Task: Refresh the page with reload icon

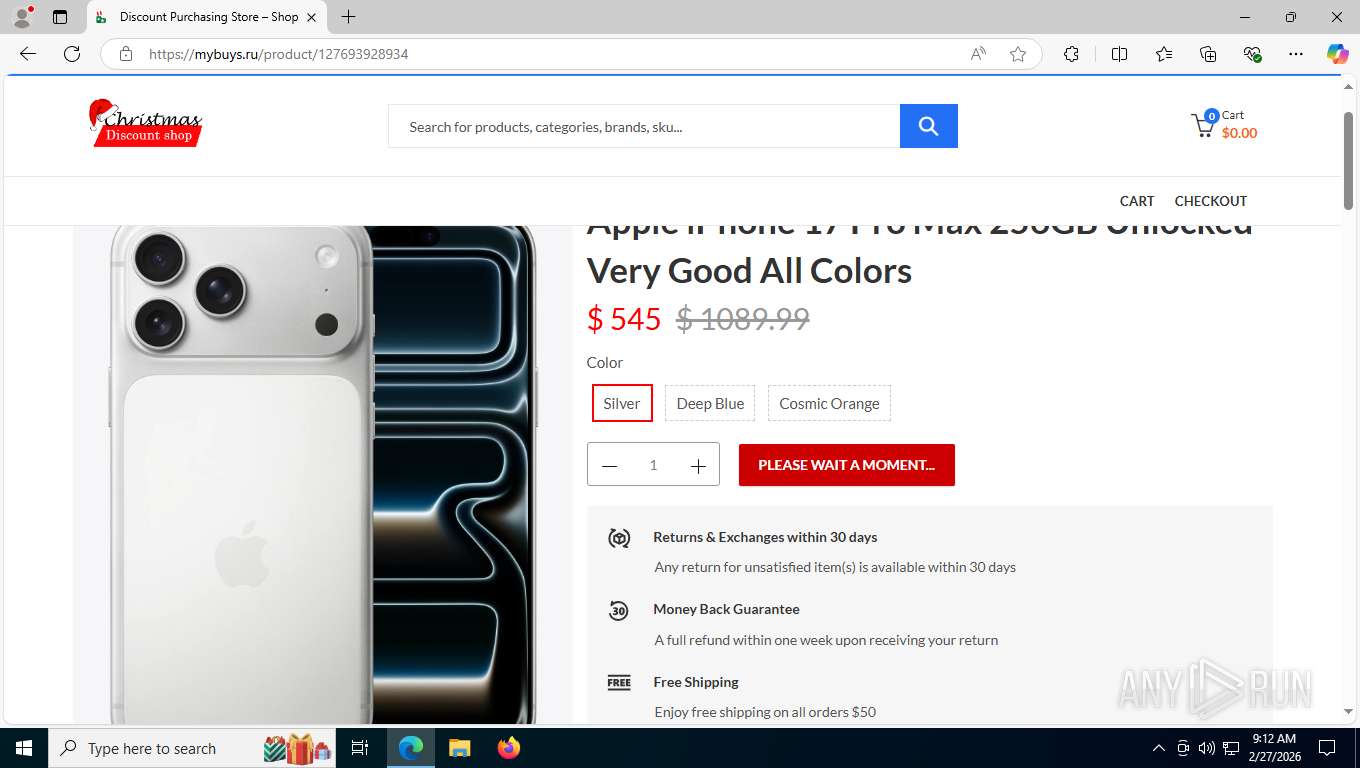Action: click(72, 54)
